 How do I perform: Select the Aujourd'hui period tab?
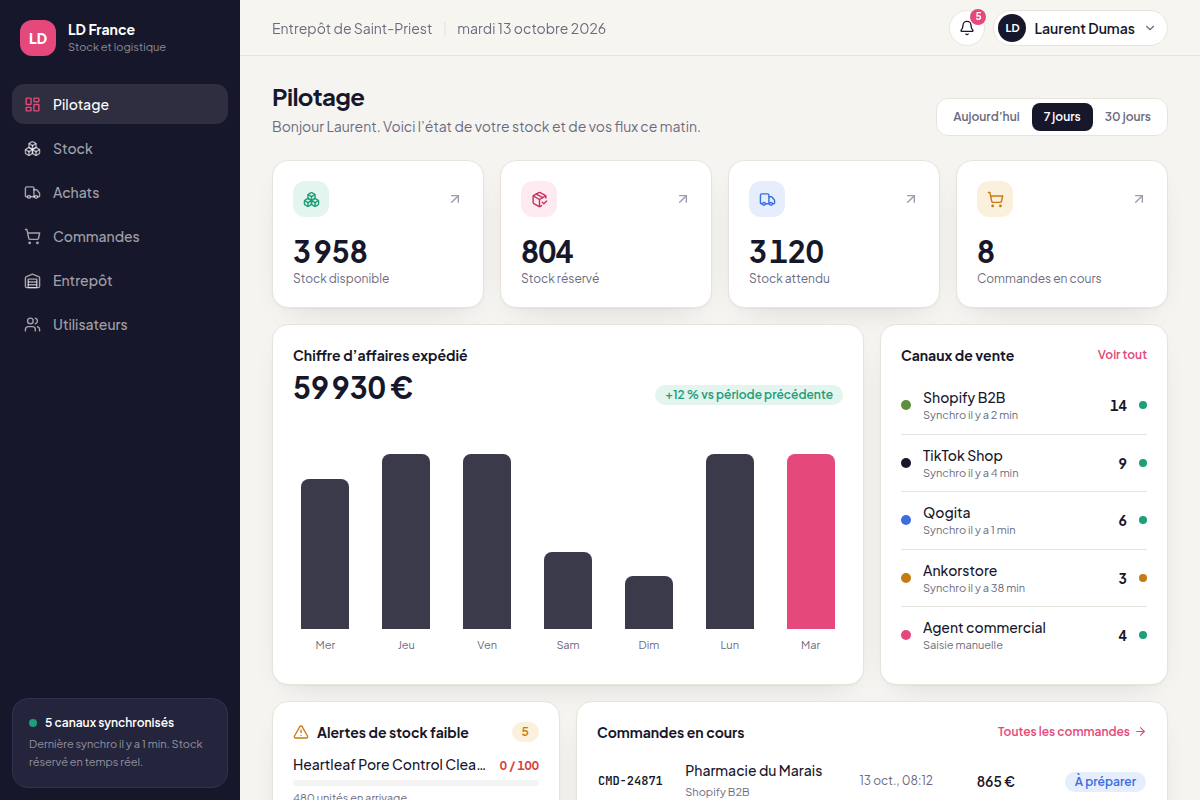pos(986,117)
